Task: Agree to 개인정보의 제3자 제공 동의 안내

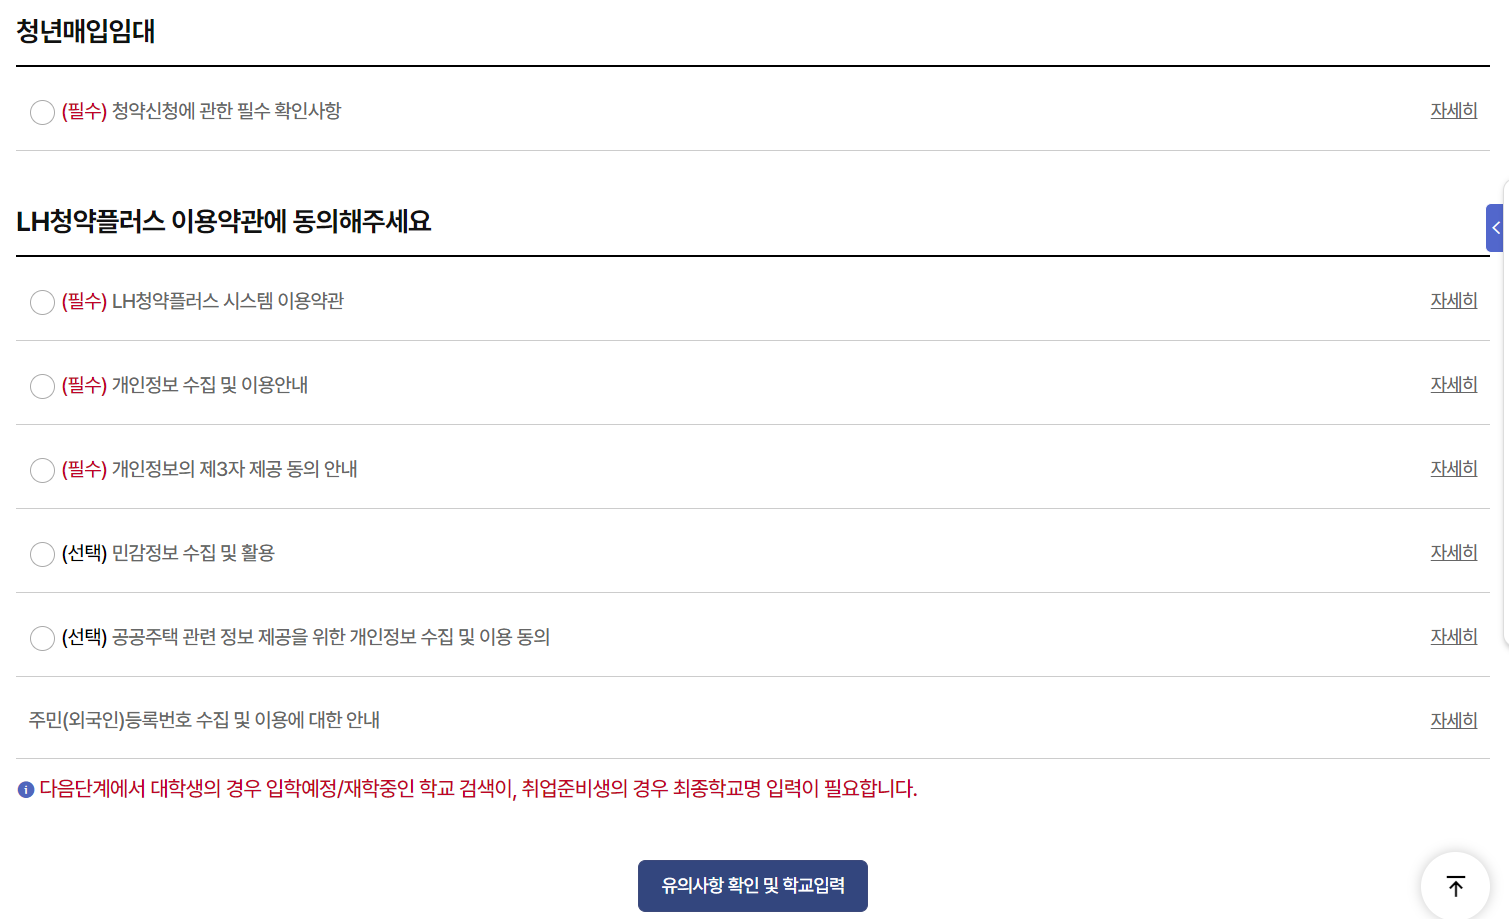Action: [42, 469]
